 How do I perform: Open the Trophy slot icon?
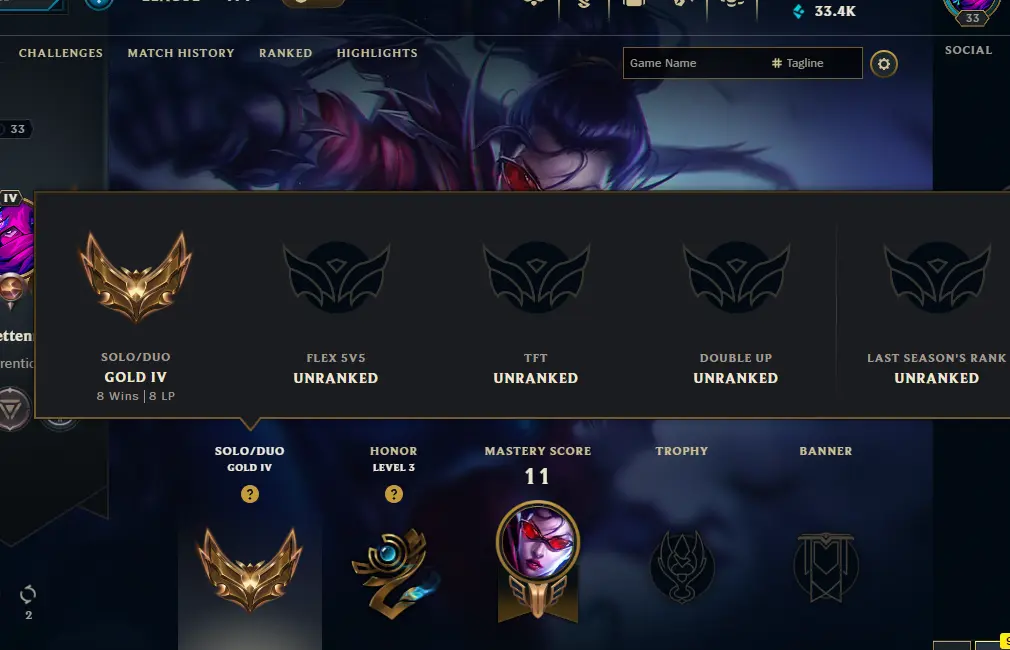682,568
